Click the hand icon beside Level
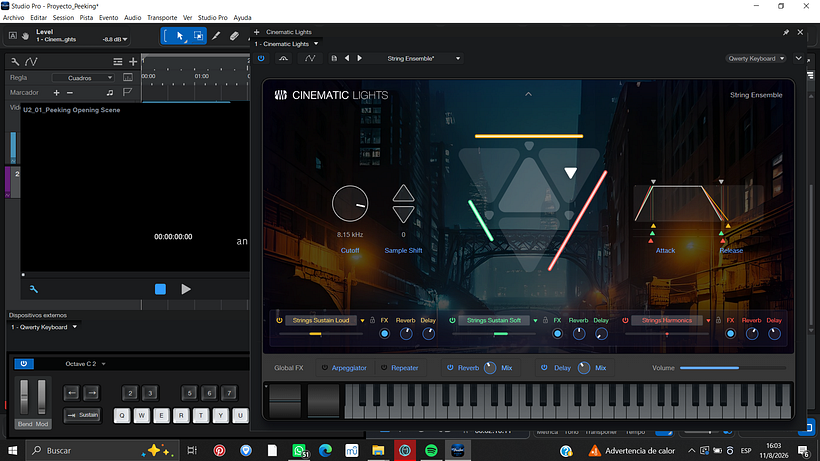 tap(25, 36)
